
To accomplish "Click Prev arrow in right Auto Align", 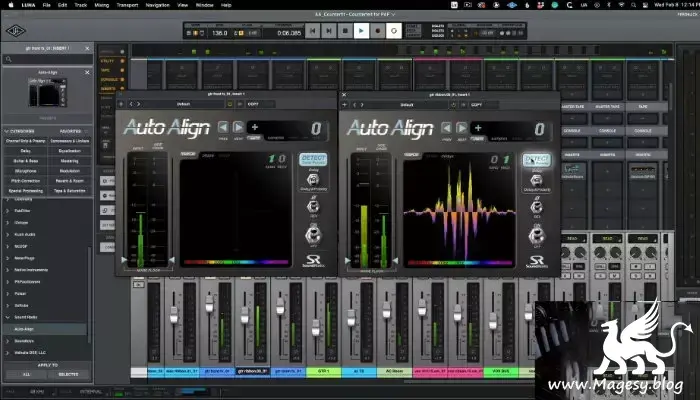I will 446,128.
